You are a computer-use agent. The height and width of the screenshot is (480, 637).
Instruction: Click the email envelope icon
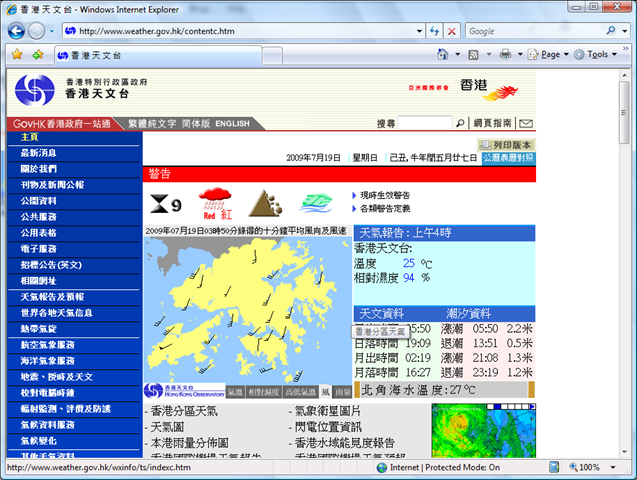(526, 123)
